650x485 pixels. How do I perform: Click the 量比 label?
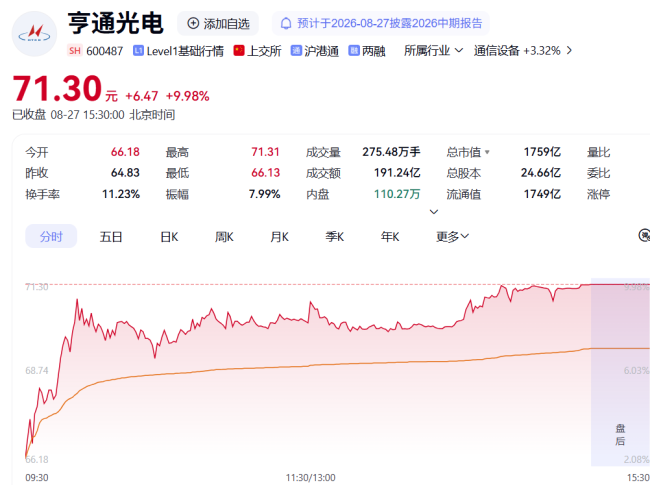[599, 152]
